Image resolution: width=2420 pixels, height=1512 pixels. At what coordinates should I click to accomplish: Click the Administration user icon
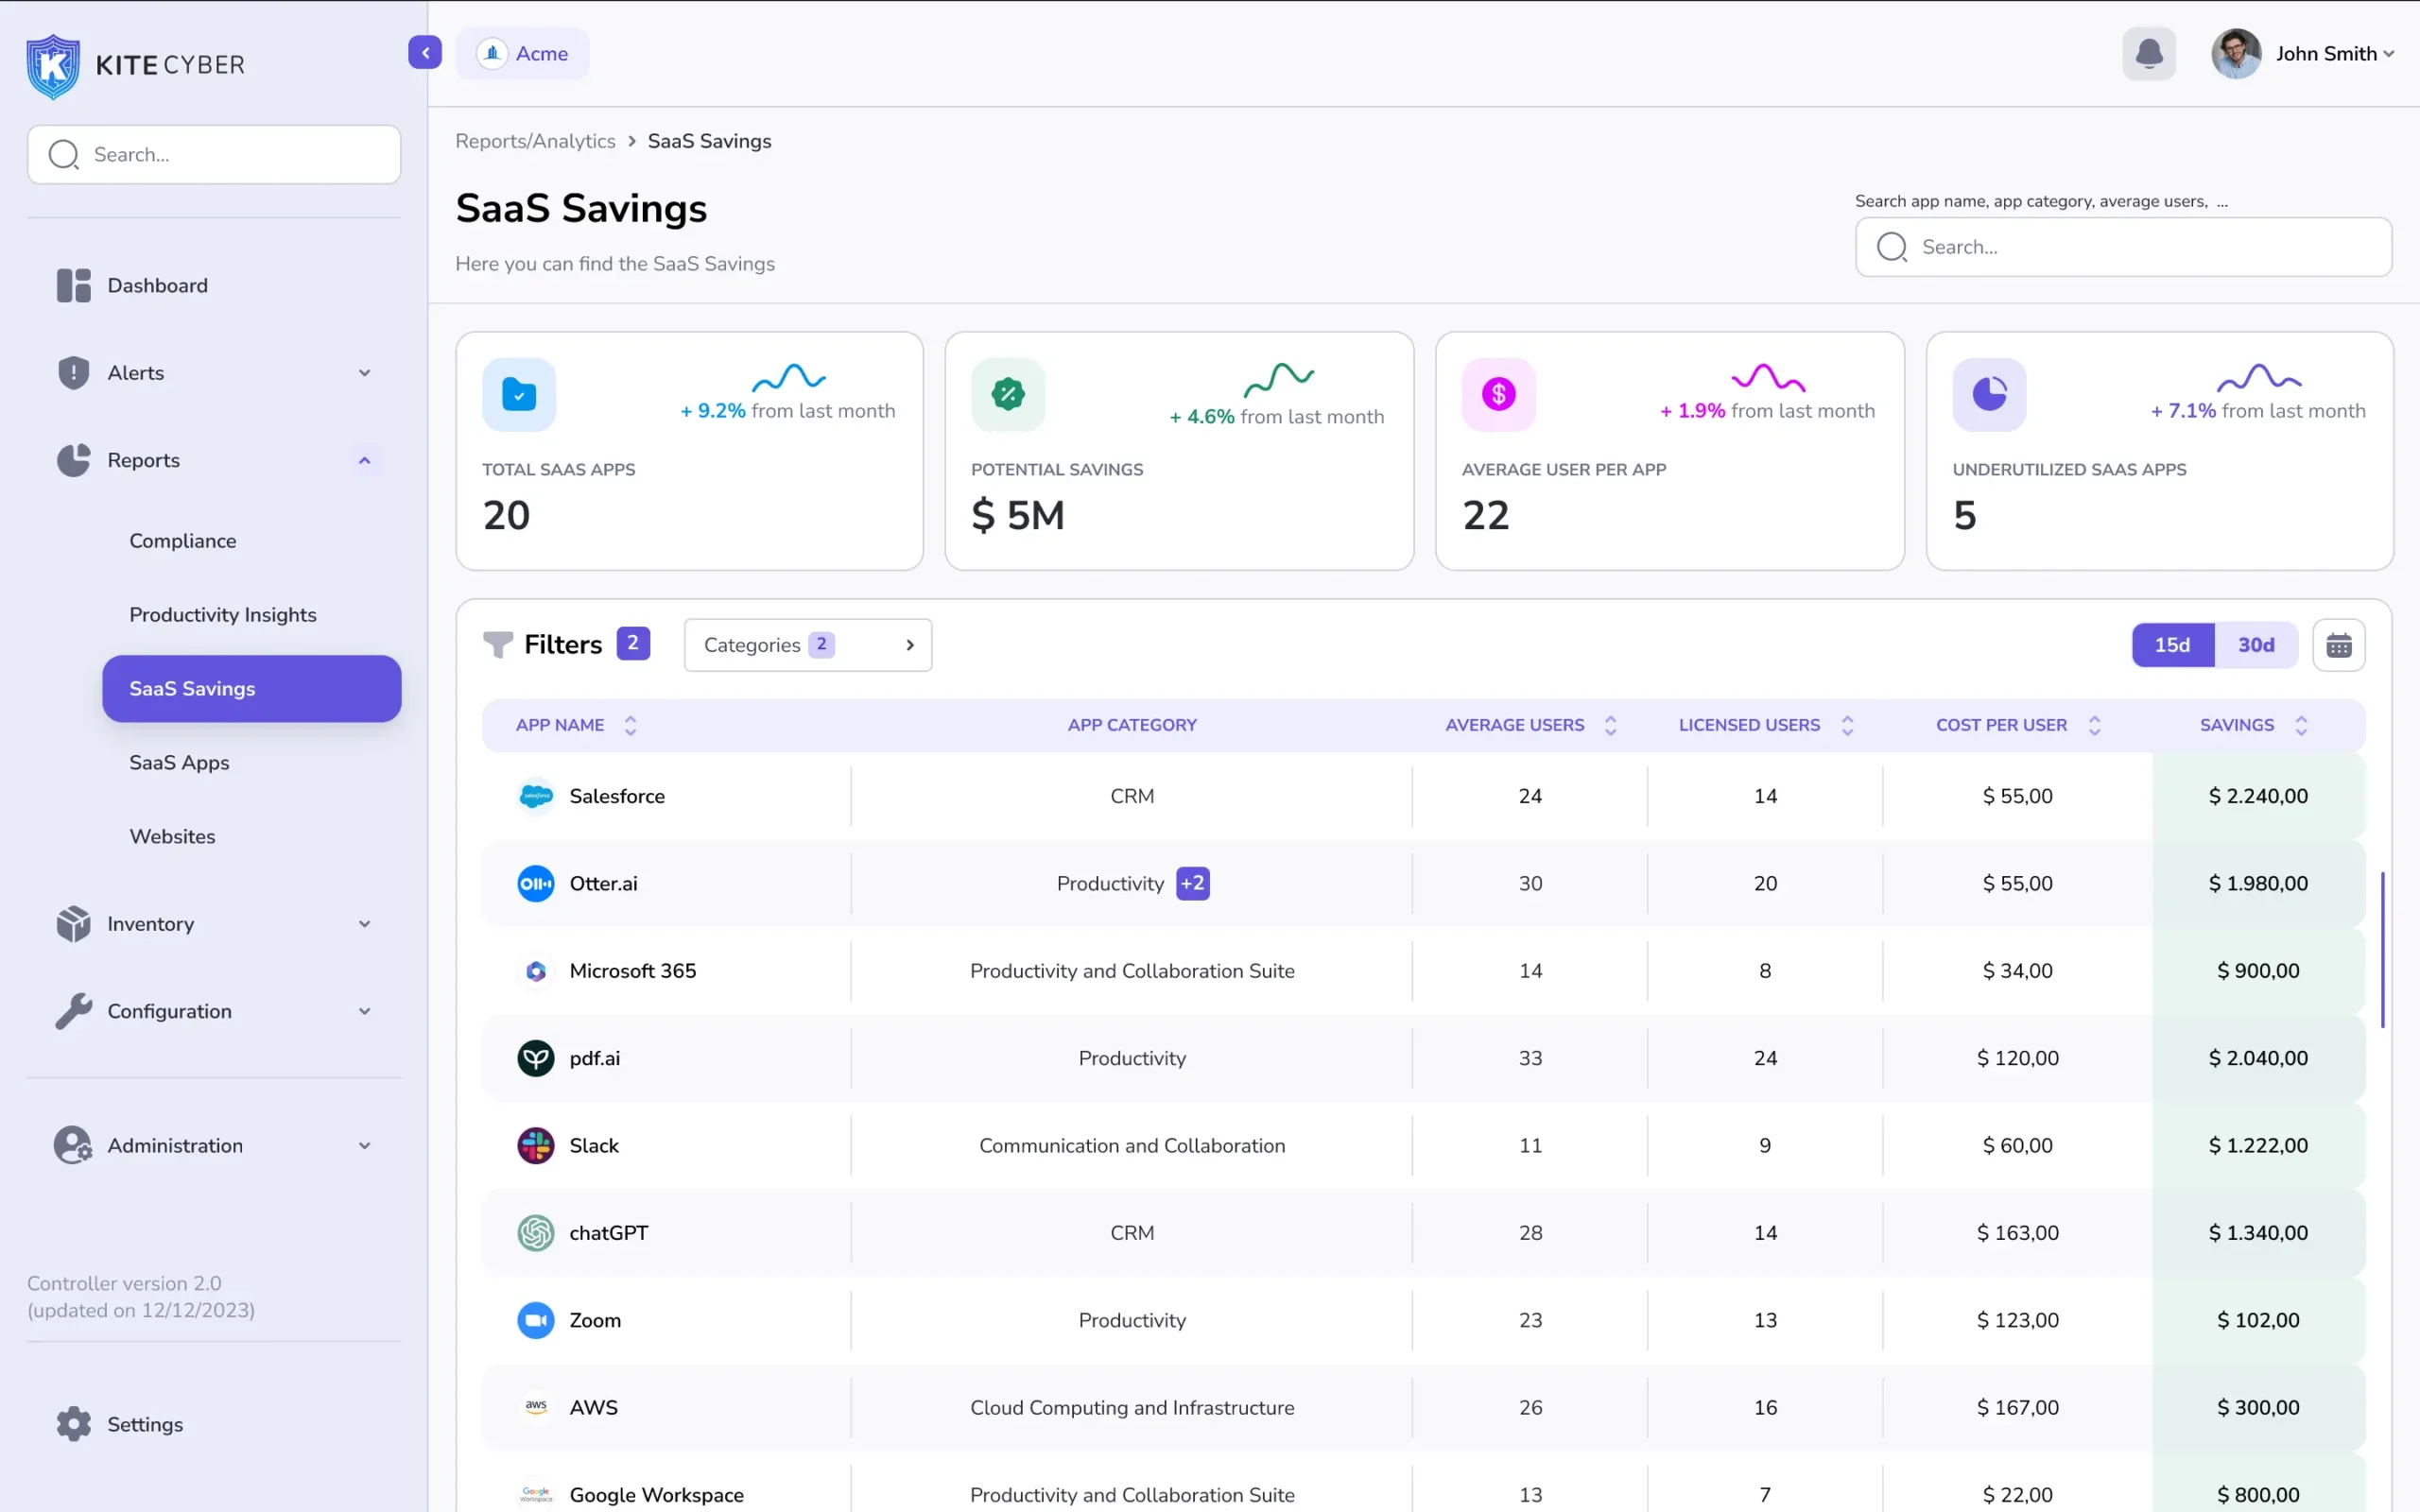click(73, 1145)
